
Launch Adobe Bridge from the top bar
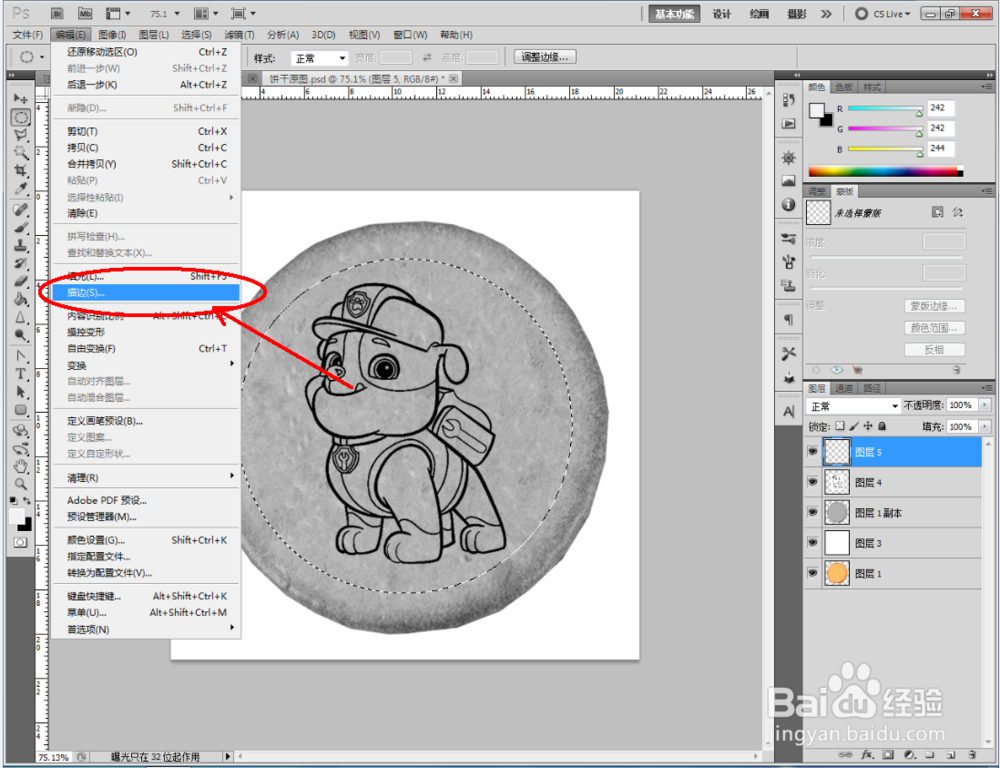click(x=57, y=13)
